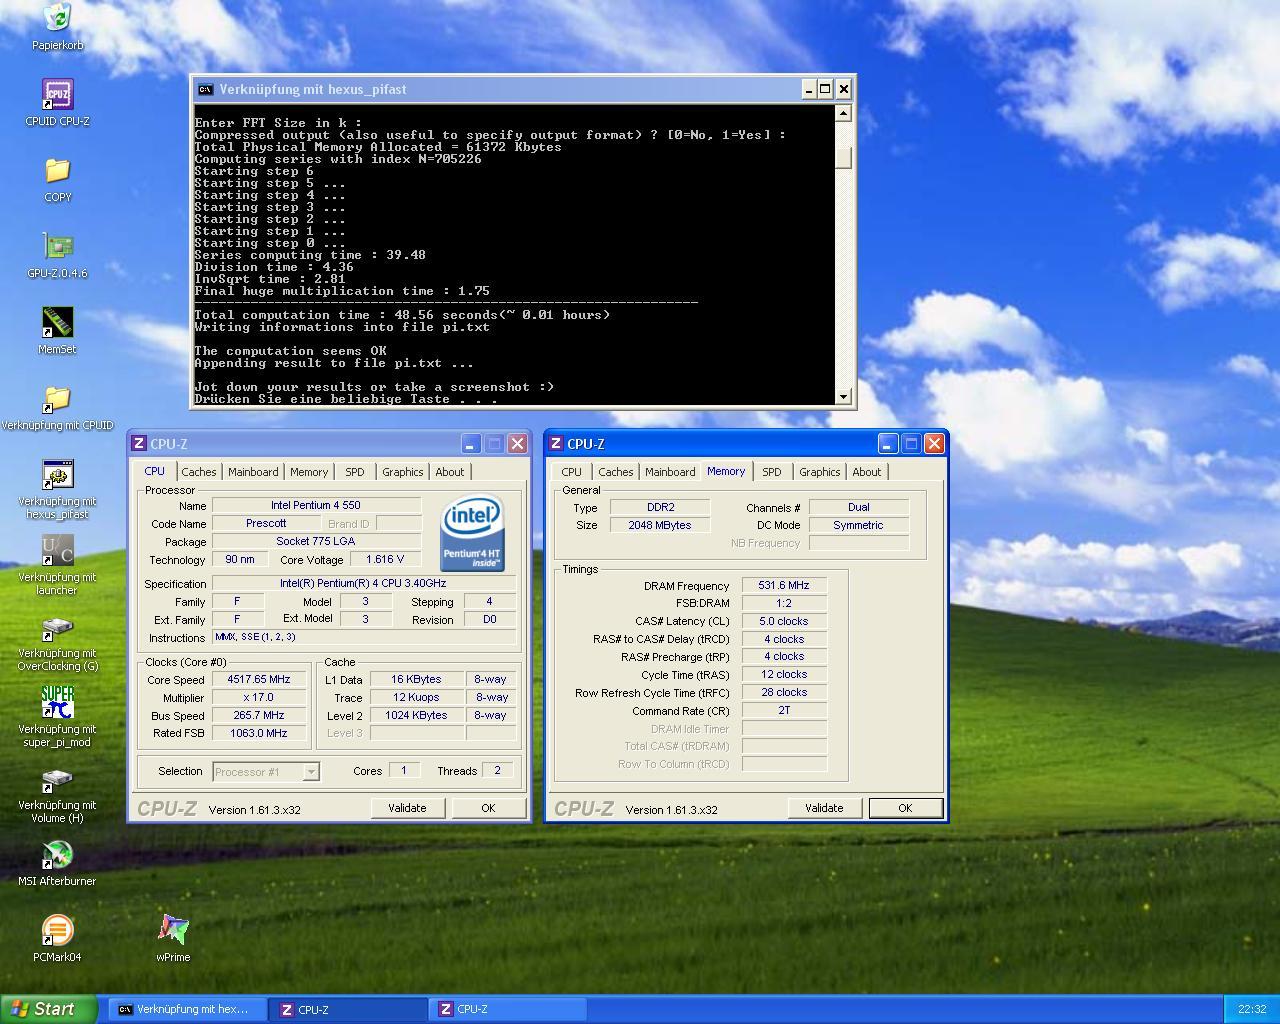1280x1024 pixels.
Task: Click the Size value 2048 MBytes
Action: tap(660, 525)
